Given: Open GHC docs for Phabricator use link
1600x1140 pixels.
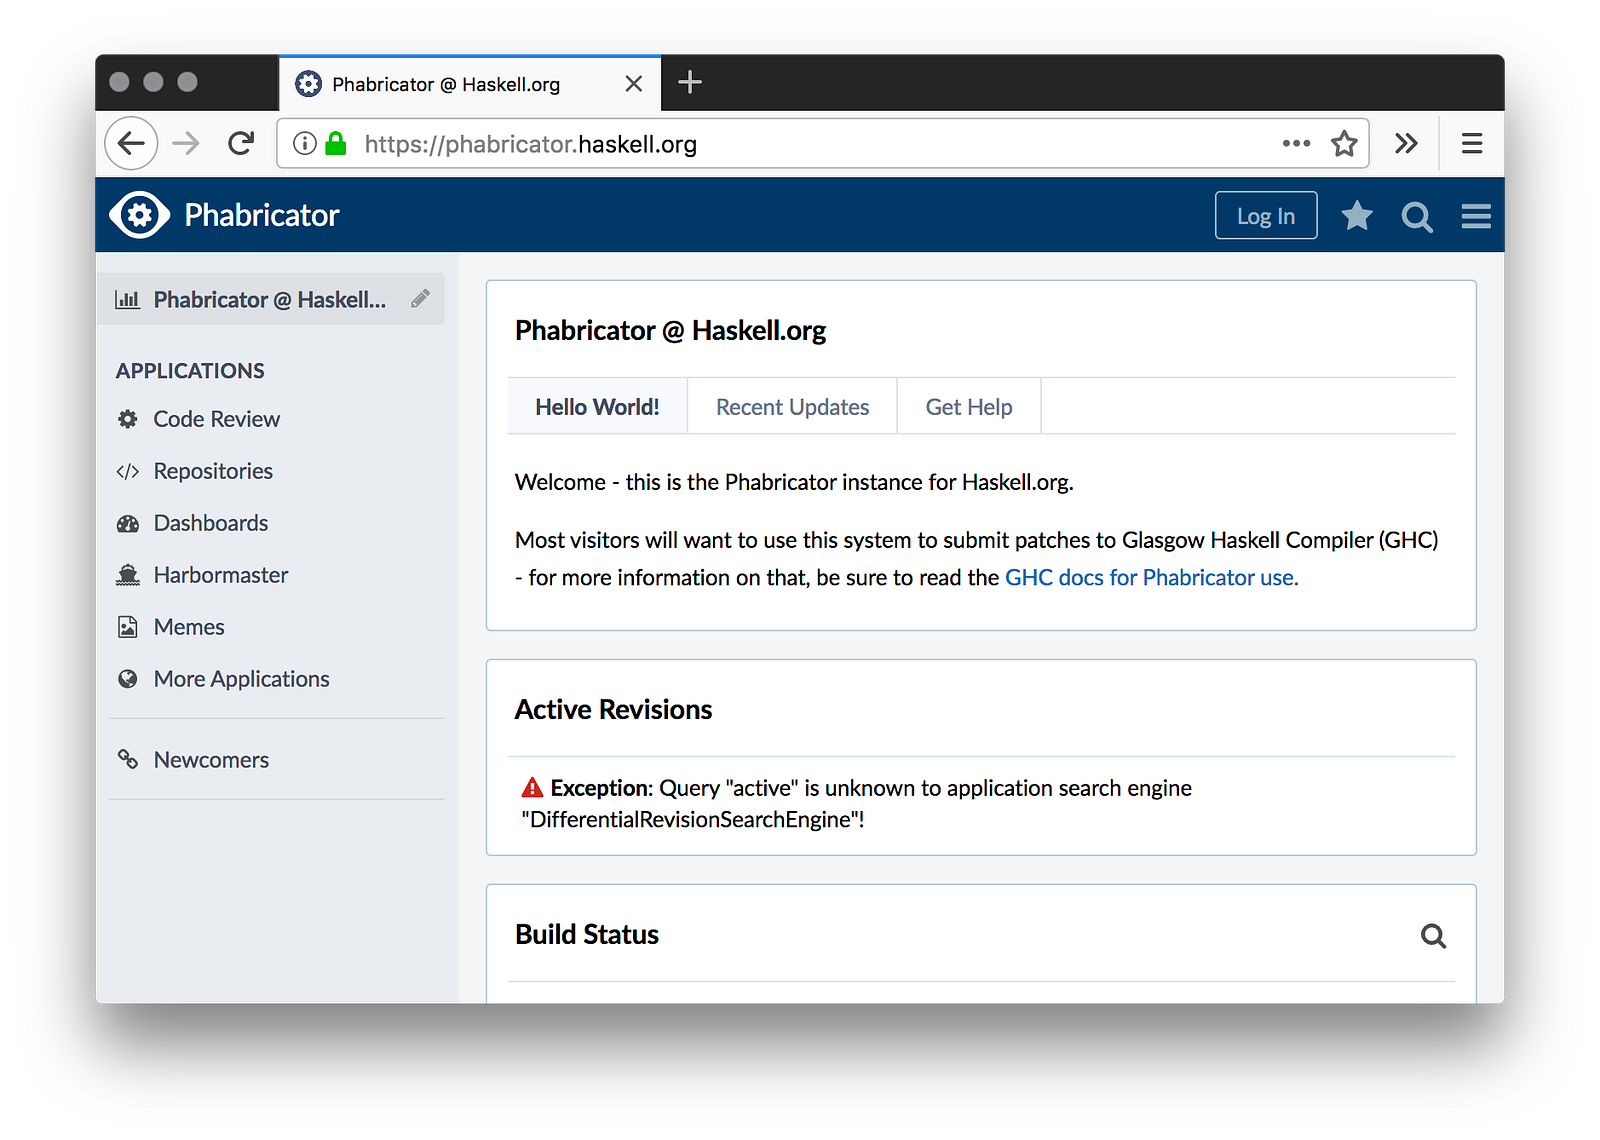Looking at the screenshot, I should (1151, 577).
